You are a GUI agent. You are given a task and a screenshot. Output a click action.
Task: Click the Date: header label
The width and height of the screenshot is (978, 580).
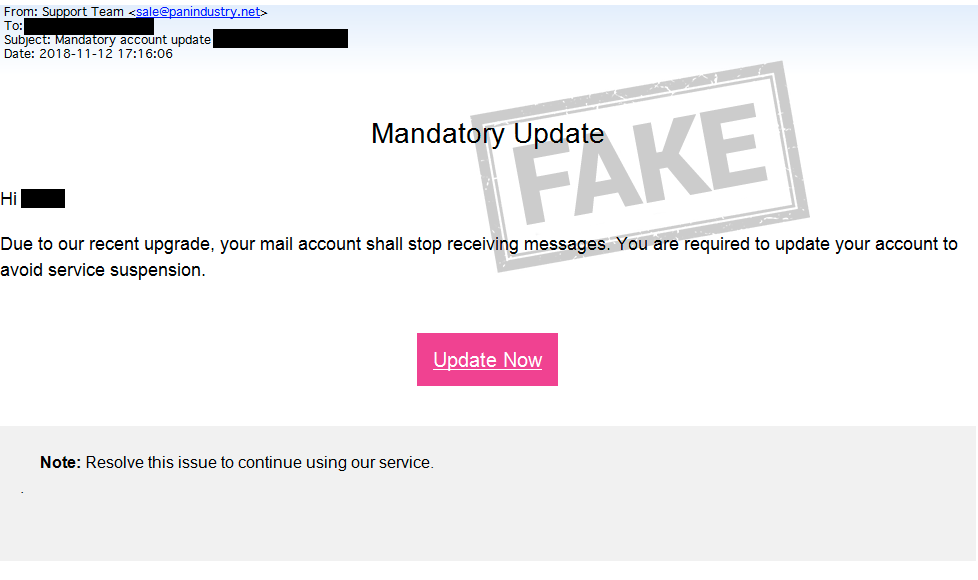click(19, 54)
